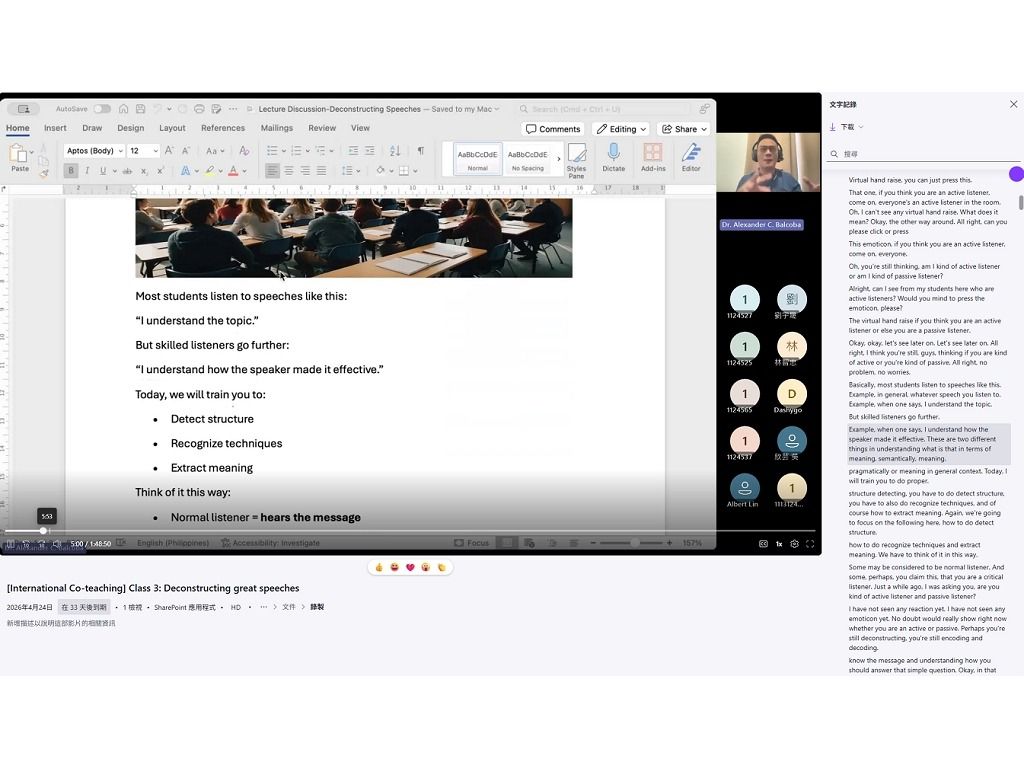
Task: Open the Add-ins button
Action: 652,157
